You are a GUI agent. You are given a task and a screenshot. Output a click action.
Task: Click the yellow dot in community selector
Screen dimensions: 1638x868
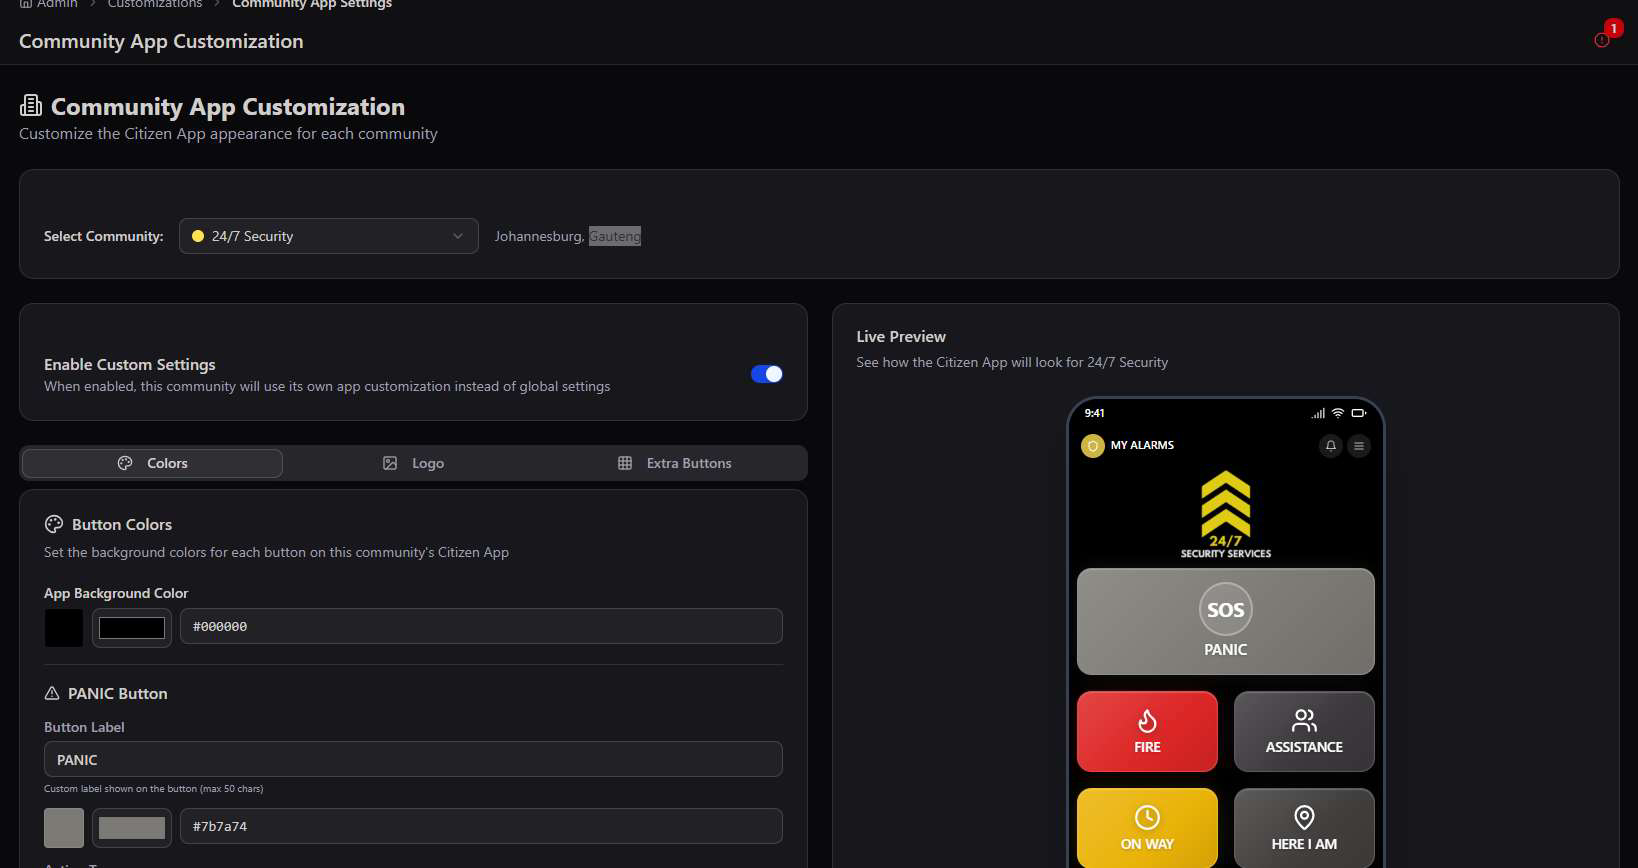(x=198, y=236)
